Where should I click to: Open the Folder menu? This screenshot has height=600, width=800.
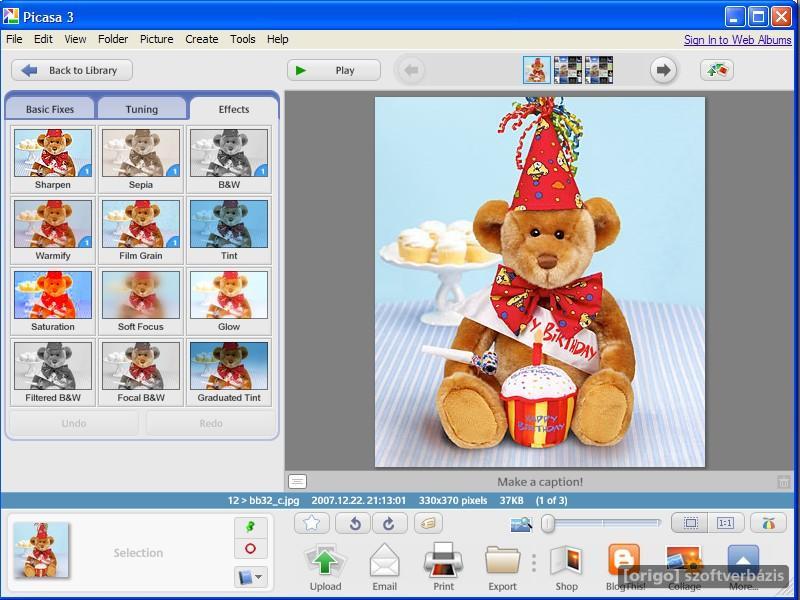[113, 39]
